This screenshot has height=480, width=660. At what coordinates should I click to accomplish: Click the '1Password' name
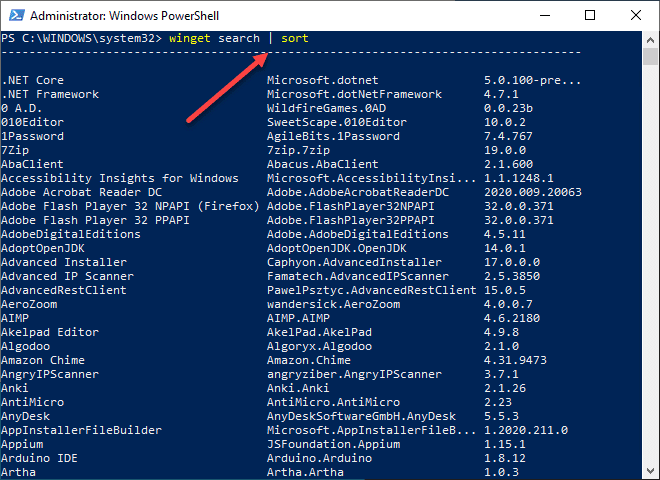[32, 136]
